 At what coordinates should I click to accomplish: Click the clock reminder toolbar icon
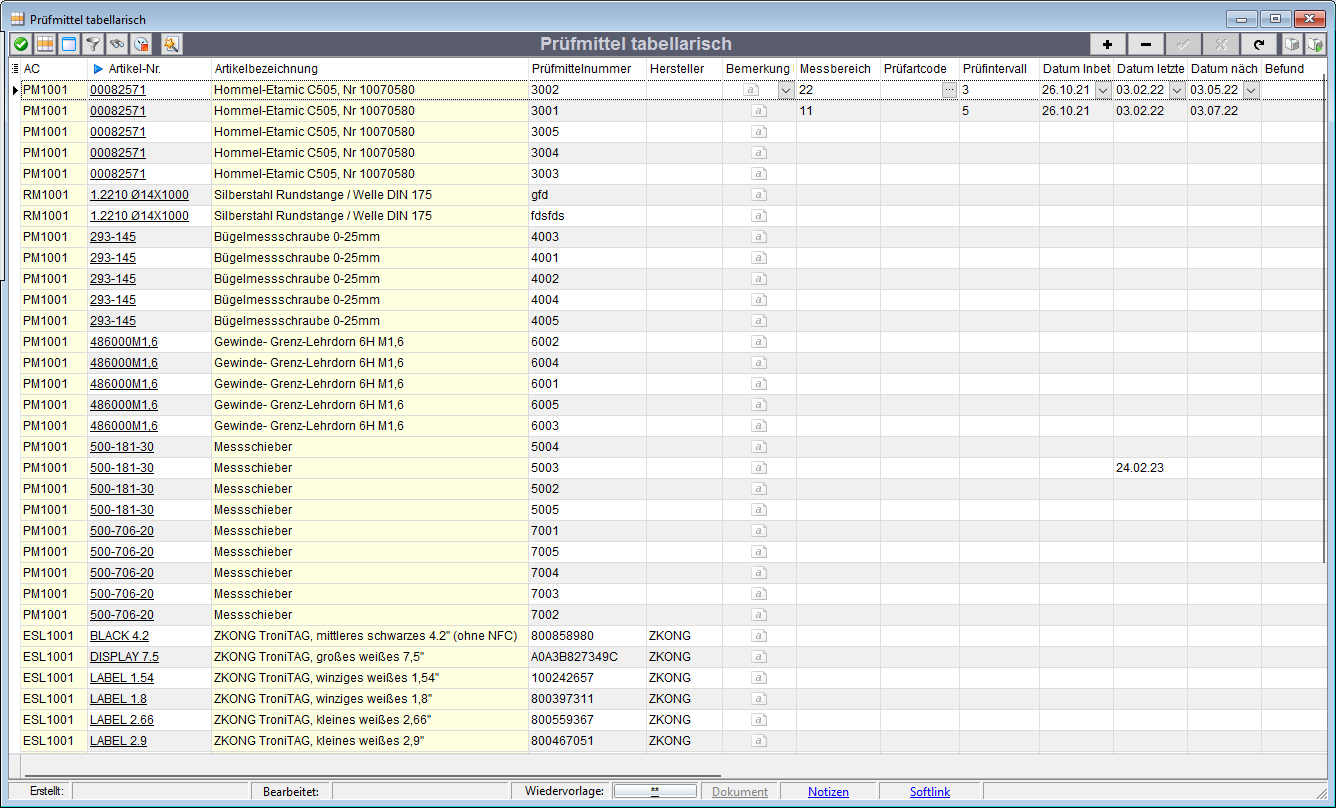tap(141, 44)
